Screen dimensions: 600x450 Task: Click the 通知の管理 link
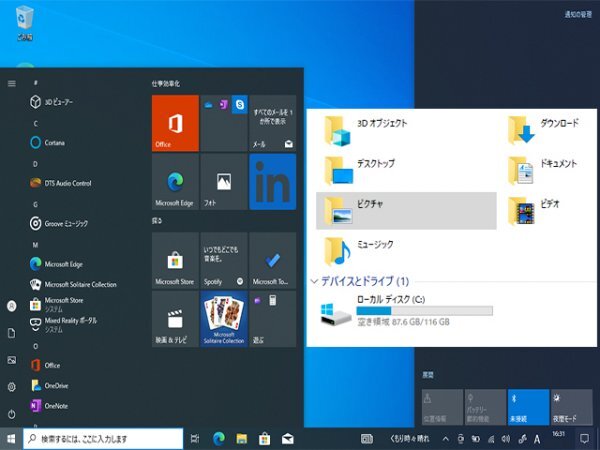tap(578, 15)
